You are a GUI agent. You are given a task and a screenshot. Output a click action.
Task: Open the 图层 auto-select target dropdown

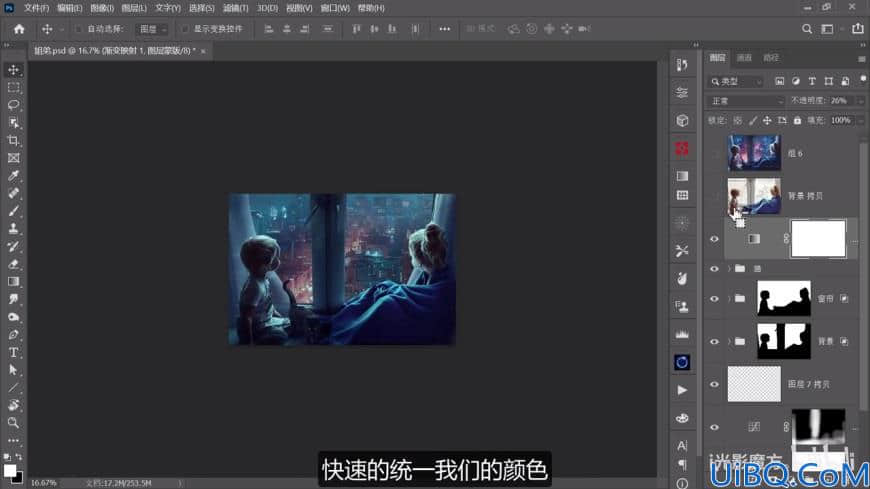(152, 29)
